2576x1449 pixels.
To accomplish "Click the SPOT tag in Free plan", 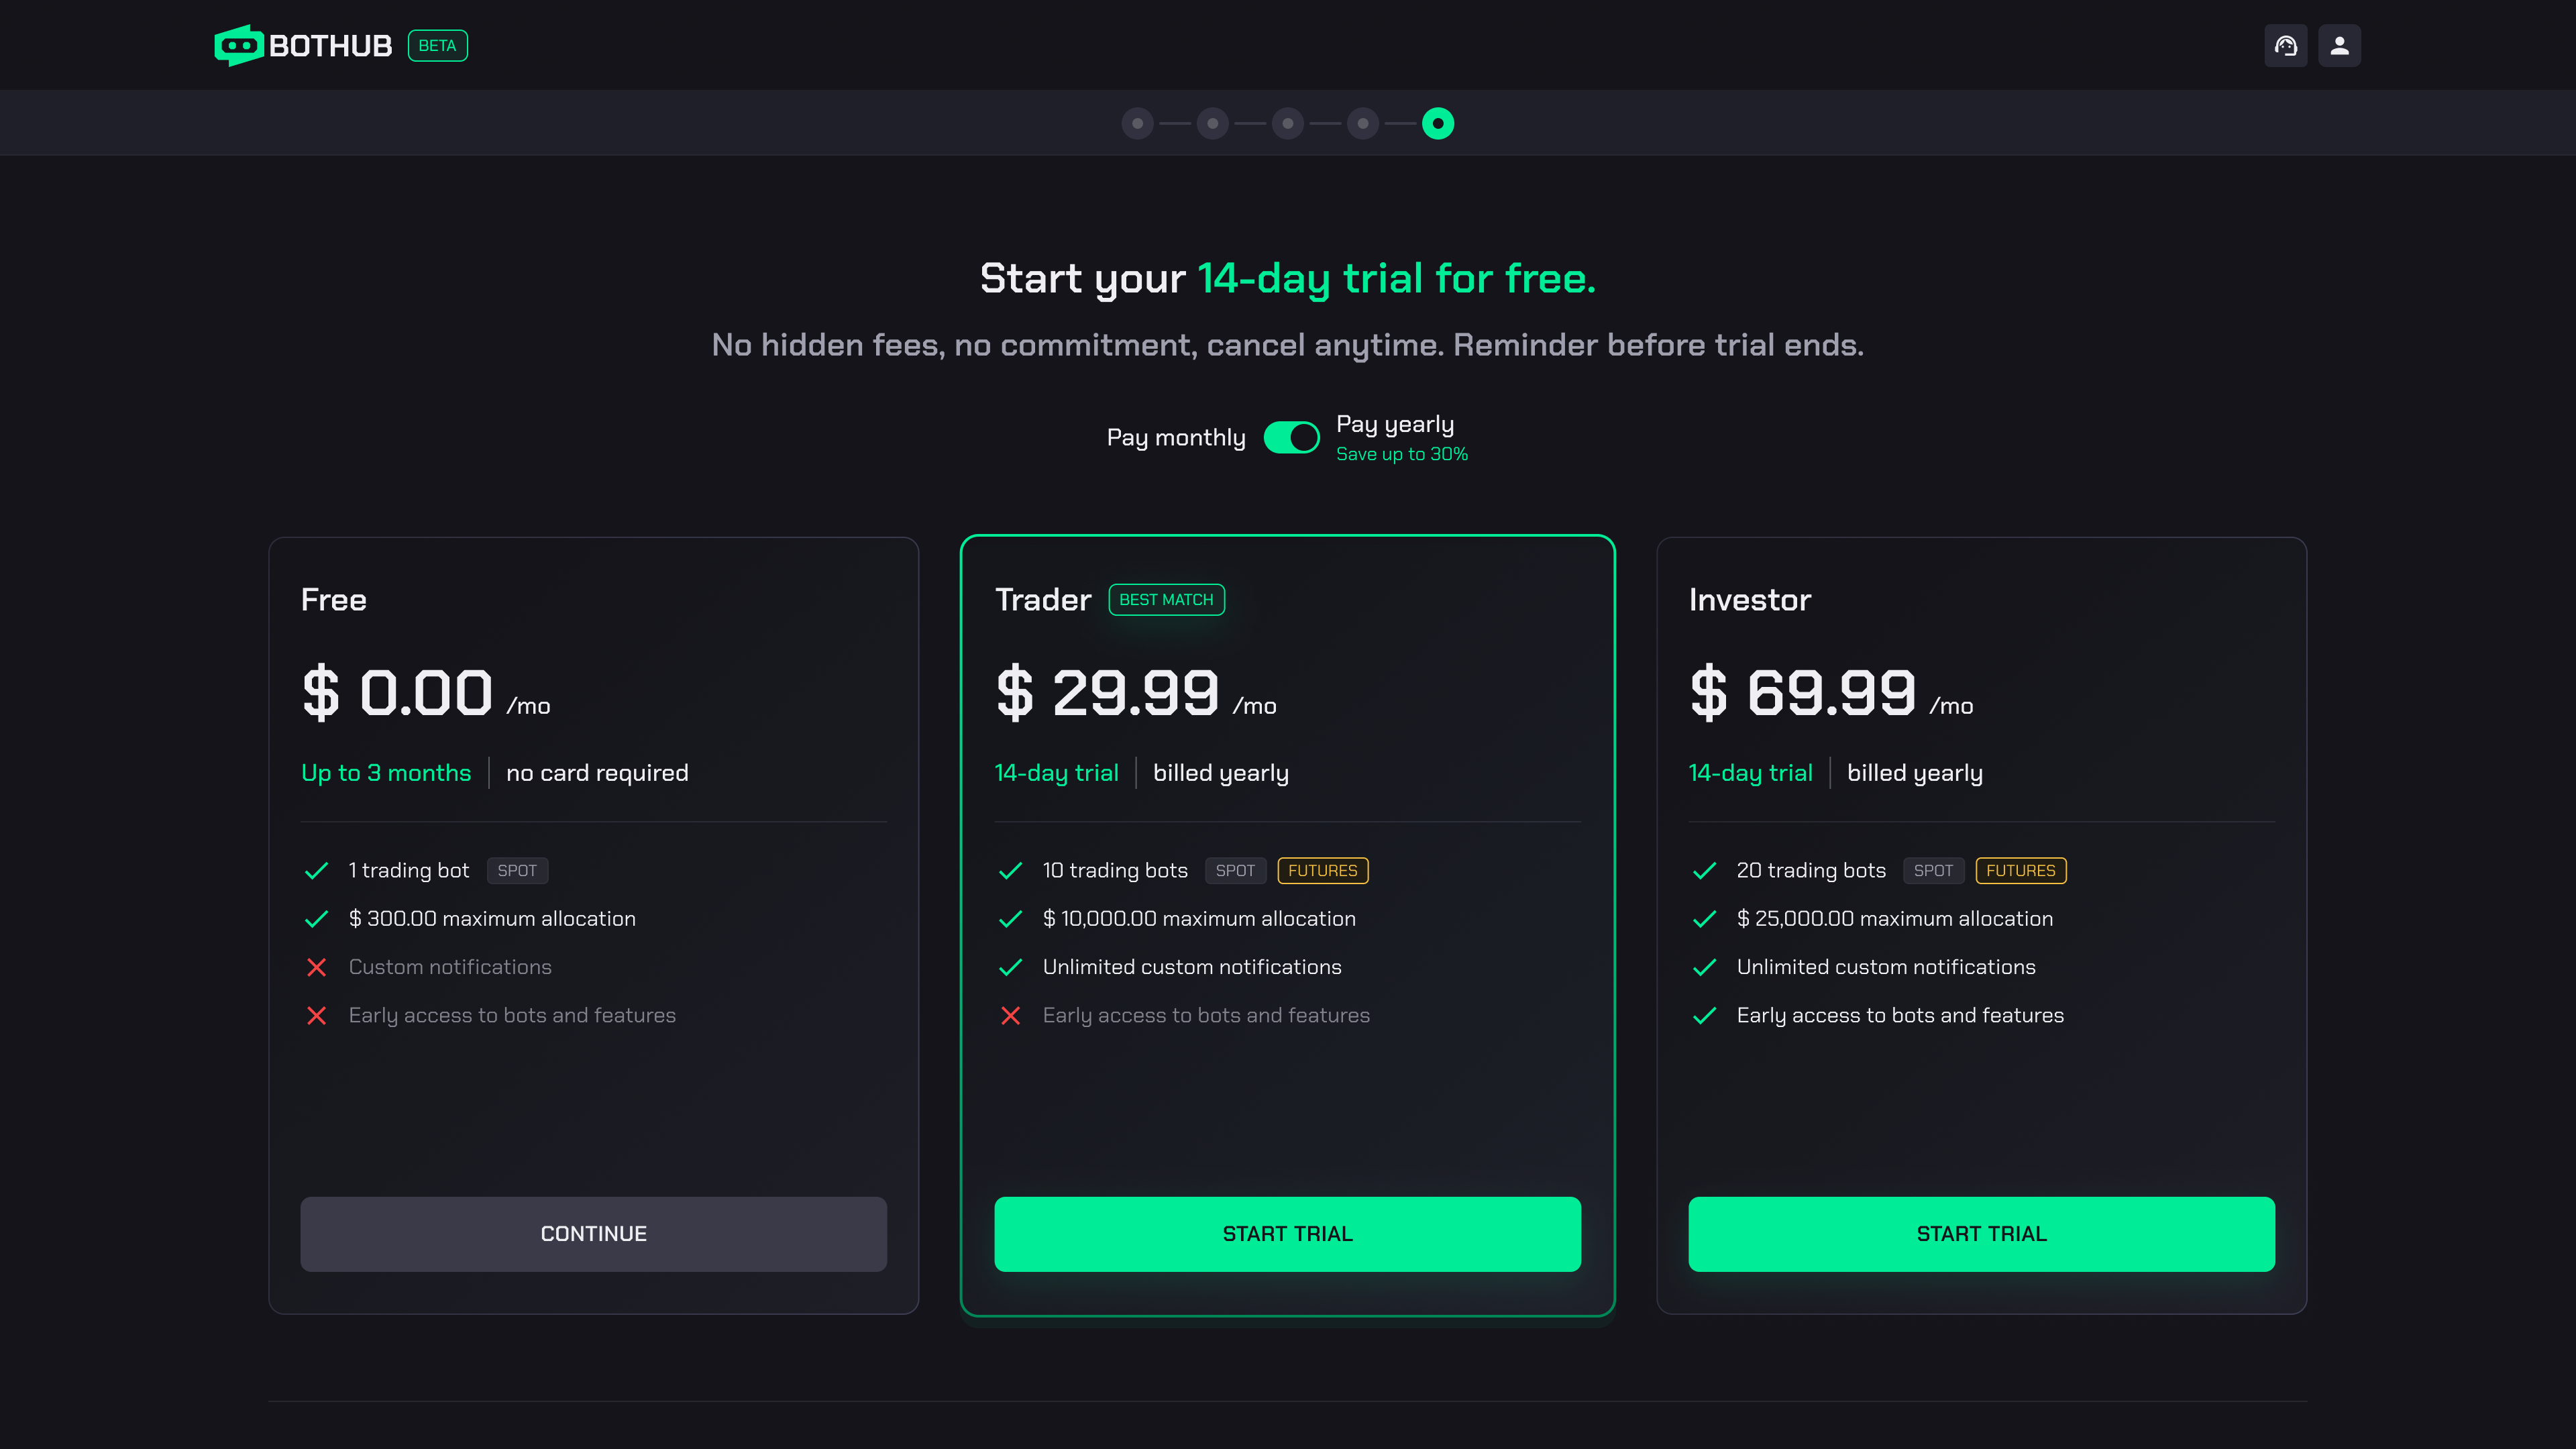I will (x=517, y=871).
